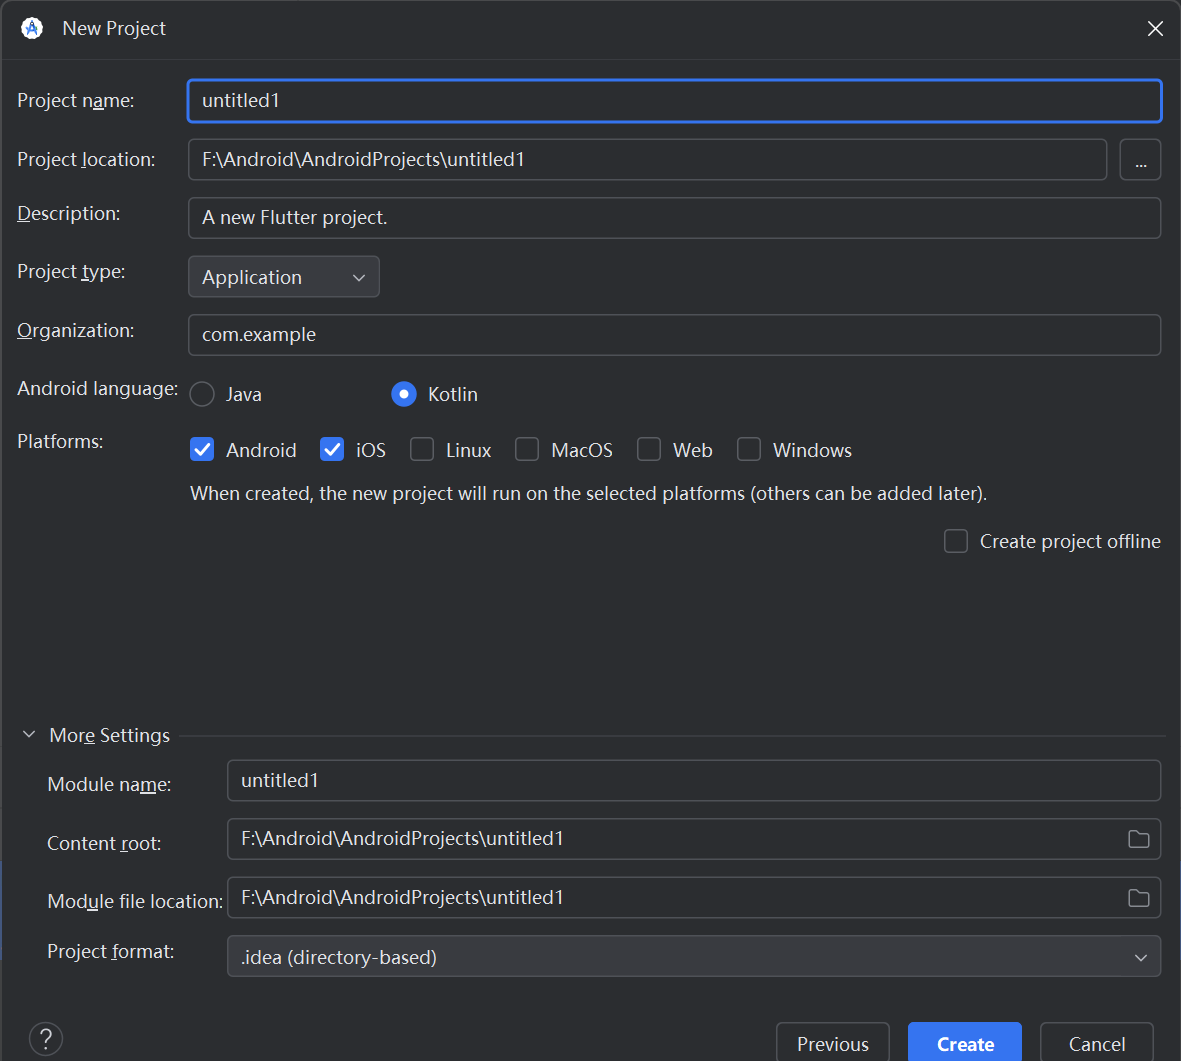Click the Flutter project icon in dialog header
The image size is (1181, 1061).
(x=31, y=28)
